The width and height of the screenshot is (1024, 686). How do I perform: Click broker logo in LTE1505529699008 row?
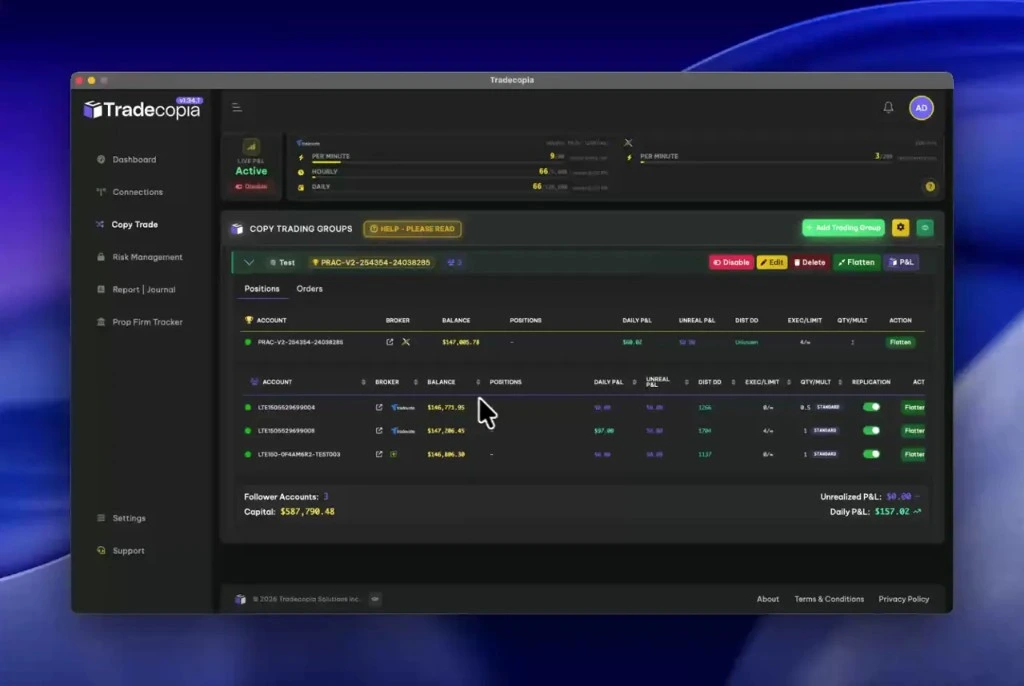403,431
